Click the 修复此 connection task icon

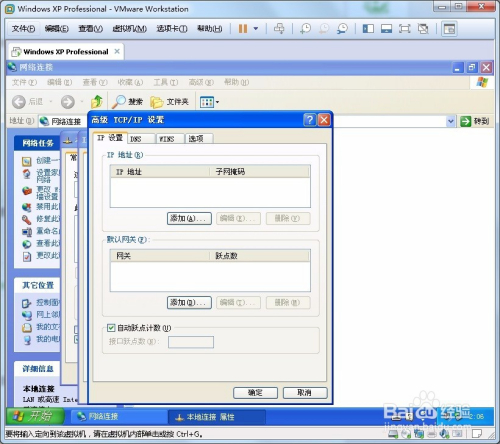pos(27,219)
